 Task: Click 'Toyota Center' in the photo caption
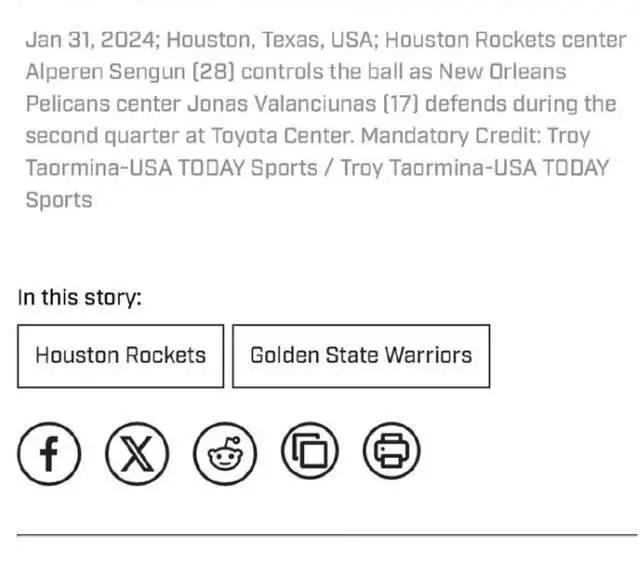(282, 136)
